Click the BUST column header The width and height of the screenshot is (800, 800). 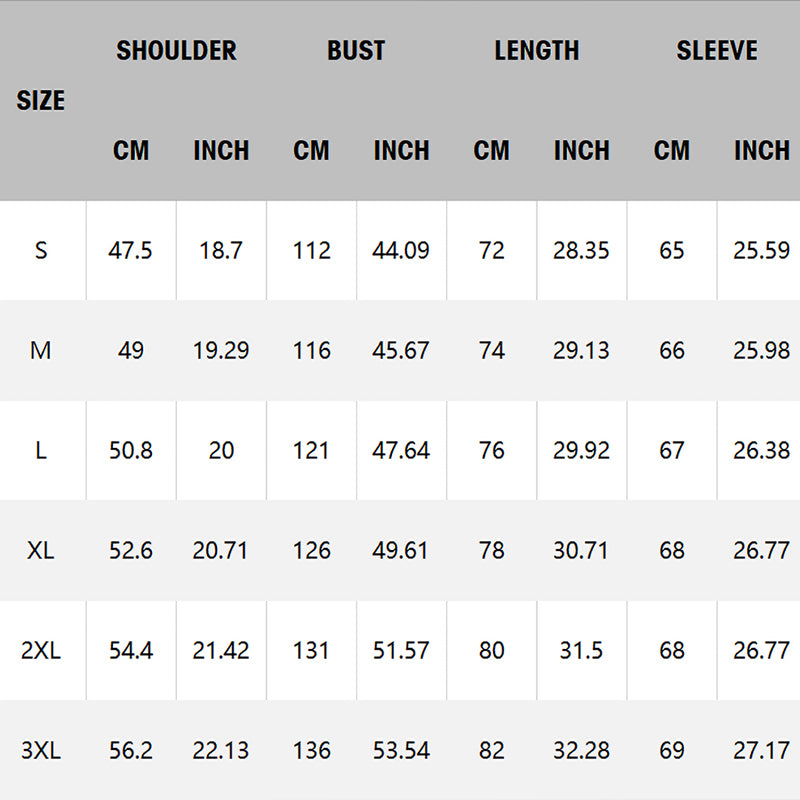pyautogui.click(x=356, y=50)
